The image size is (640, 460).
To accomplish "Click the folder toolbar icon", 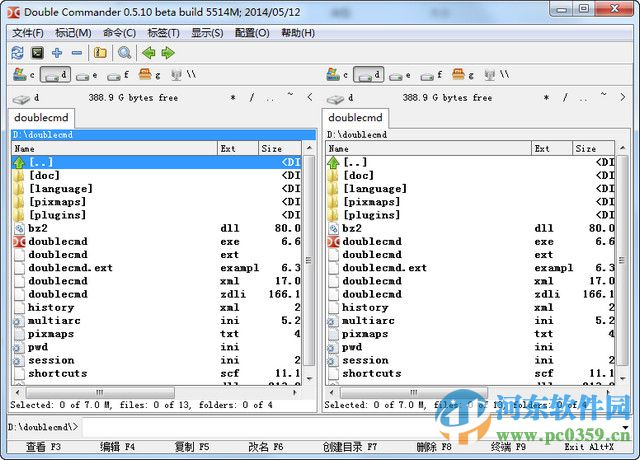I will pos(100,53).
